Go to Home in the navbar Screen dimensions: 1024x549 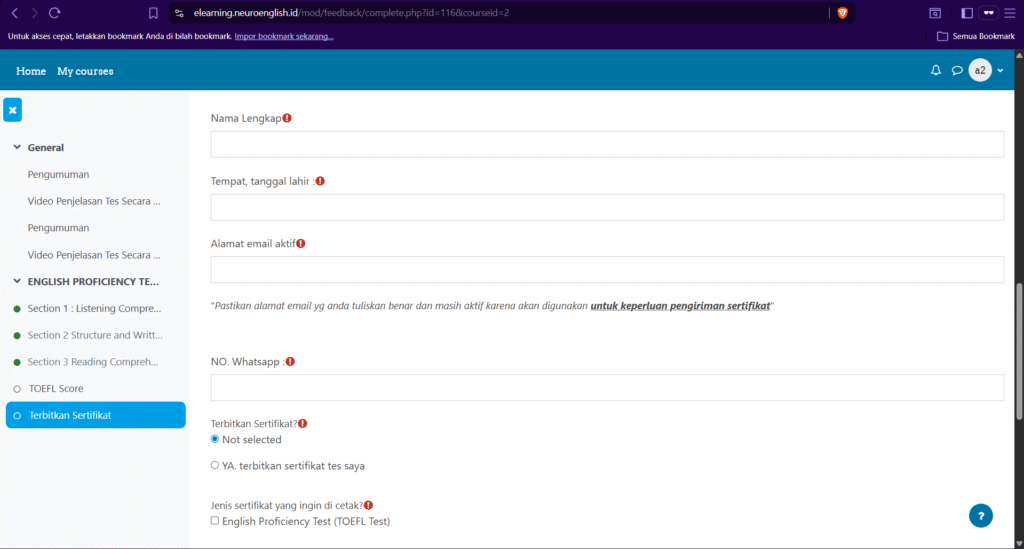(31, 71)
